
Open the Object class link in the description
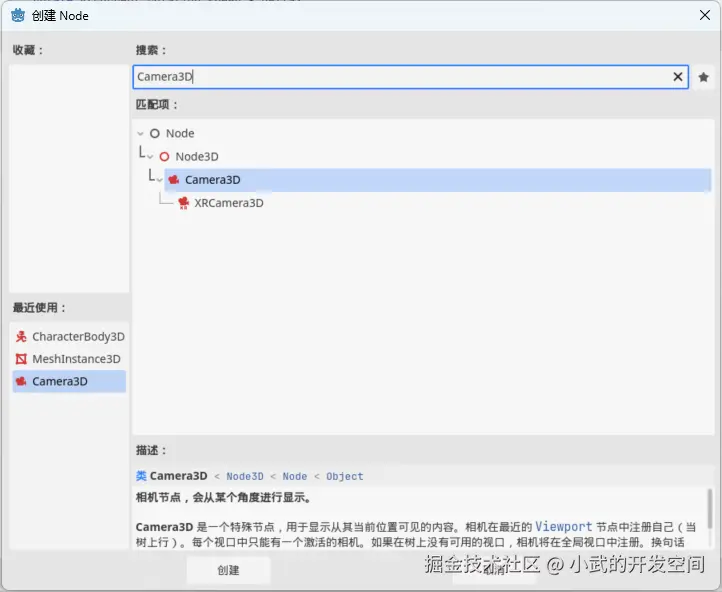tap(345, 476)
